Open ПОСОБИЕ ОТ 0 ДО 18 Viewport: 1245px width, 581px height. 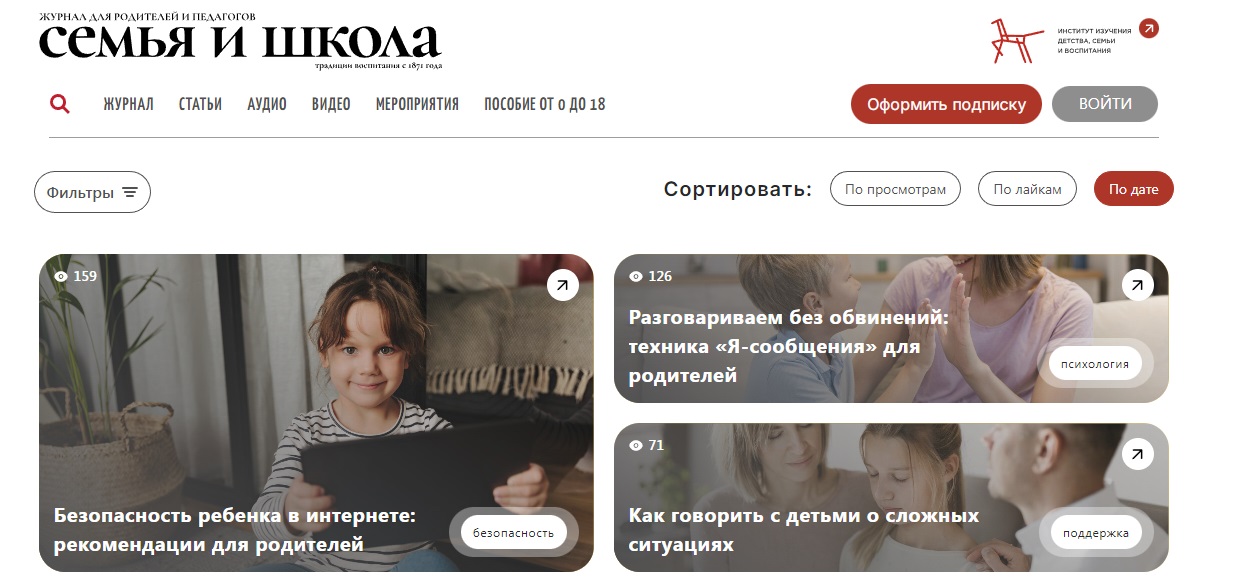[x=544, y=104]
